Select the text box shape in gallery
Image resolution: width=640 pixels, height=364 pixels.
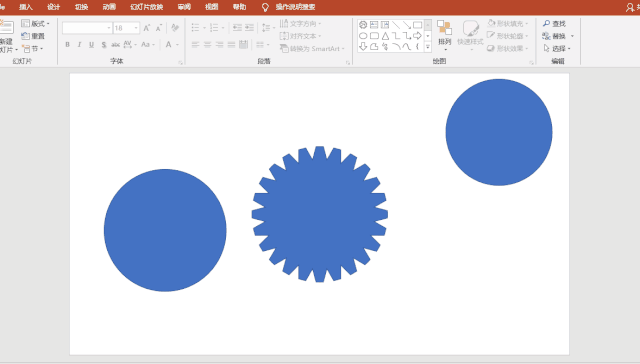[374, 25]
